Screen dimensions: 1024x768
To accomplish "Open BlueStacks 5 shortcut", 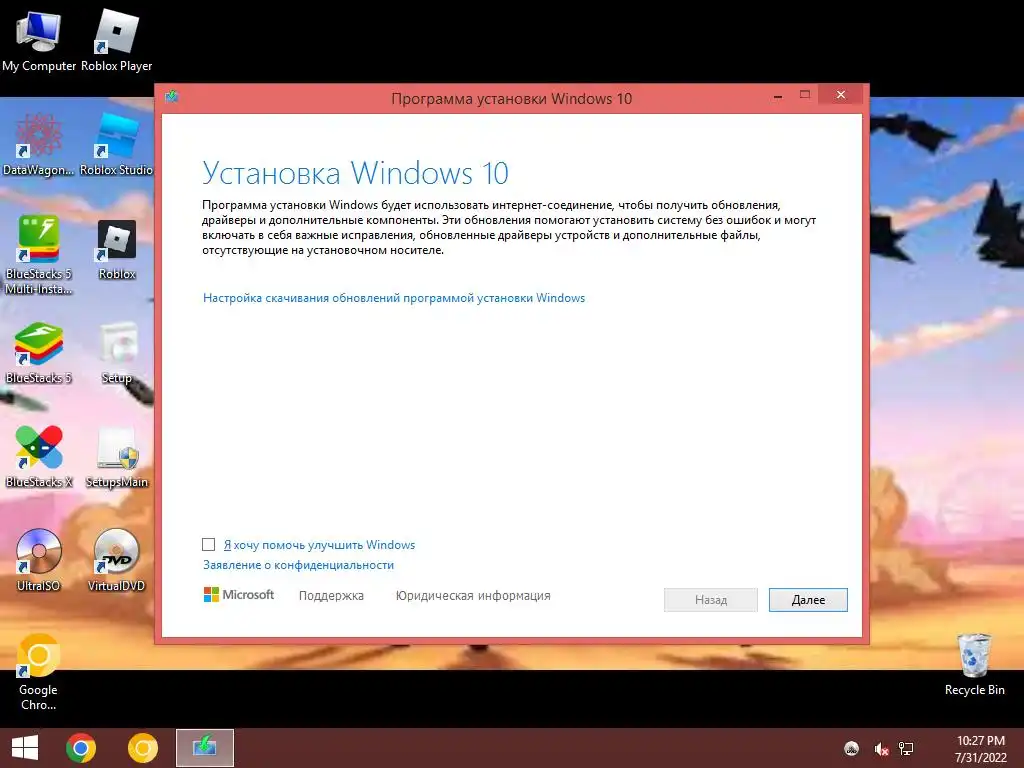I will 39,353.
